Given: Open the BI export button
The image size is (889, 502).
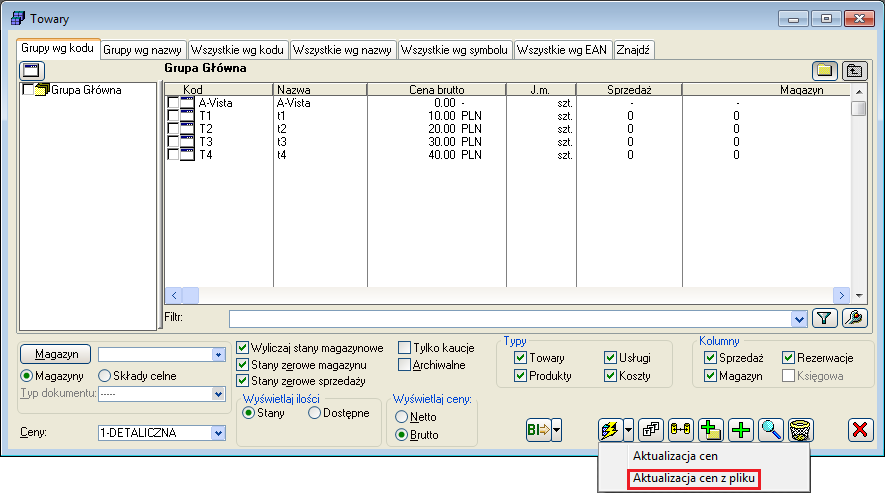Looking at the screenshot, I should (538, 430).
